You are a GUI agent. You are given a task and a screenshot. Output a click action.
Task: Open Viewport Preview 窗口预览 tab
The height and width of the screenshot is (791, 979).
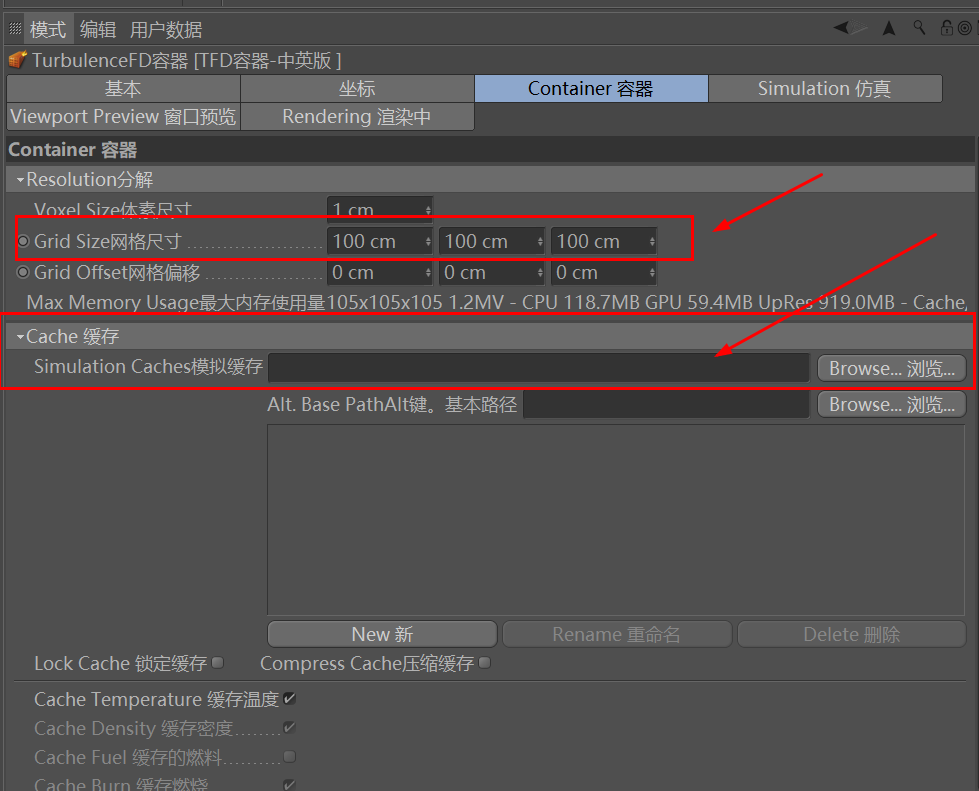pyautogui.click(x=123, y=117)
